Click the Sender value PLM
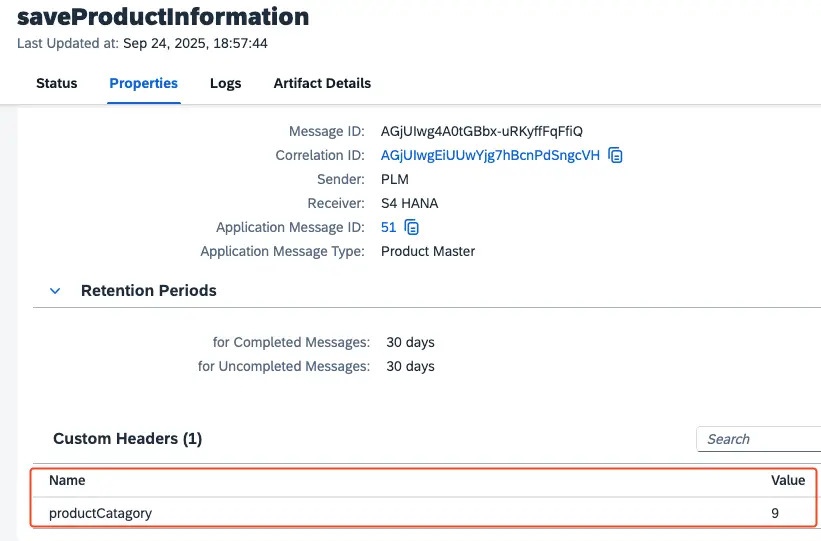The width and height of the screenshot is (821, 541). click(395, 179)
